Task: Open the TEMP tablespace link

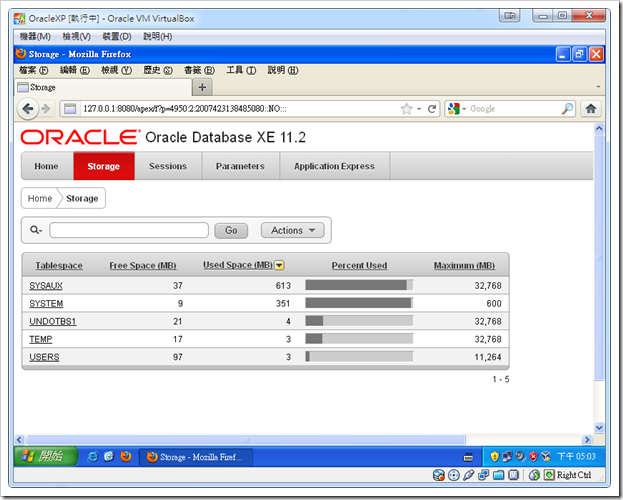Action: point(41,339)
